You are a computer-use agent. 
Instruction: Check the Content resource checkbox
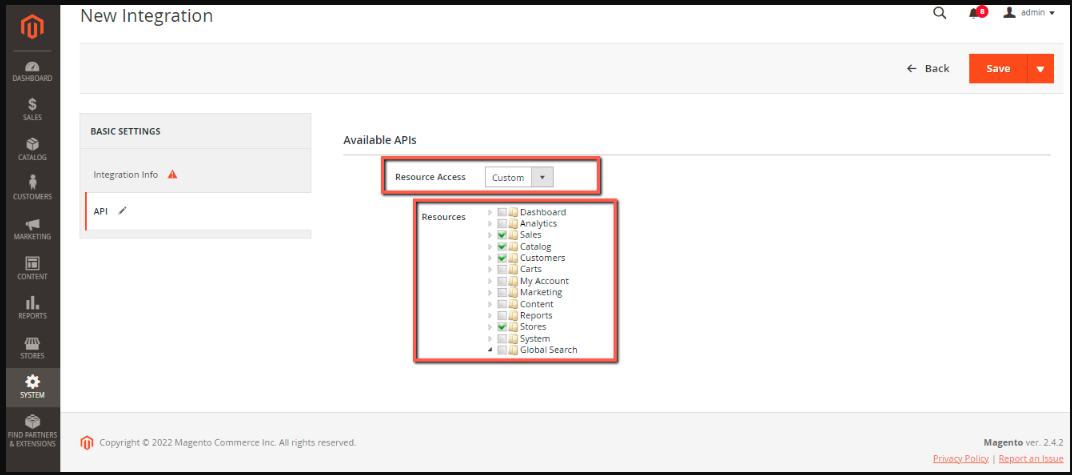coord(502,304)
